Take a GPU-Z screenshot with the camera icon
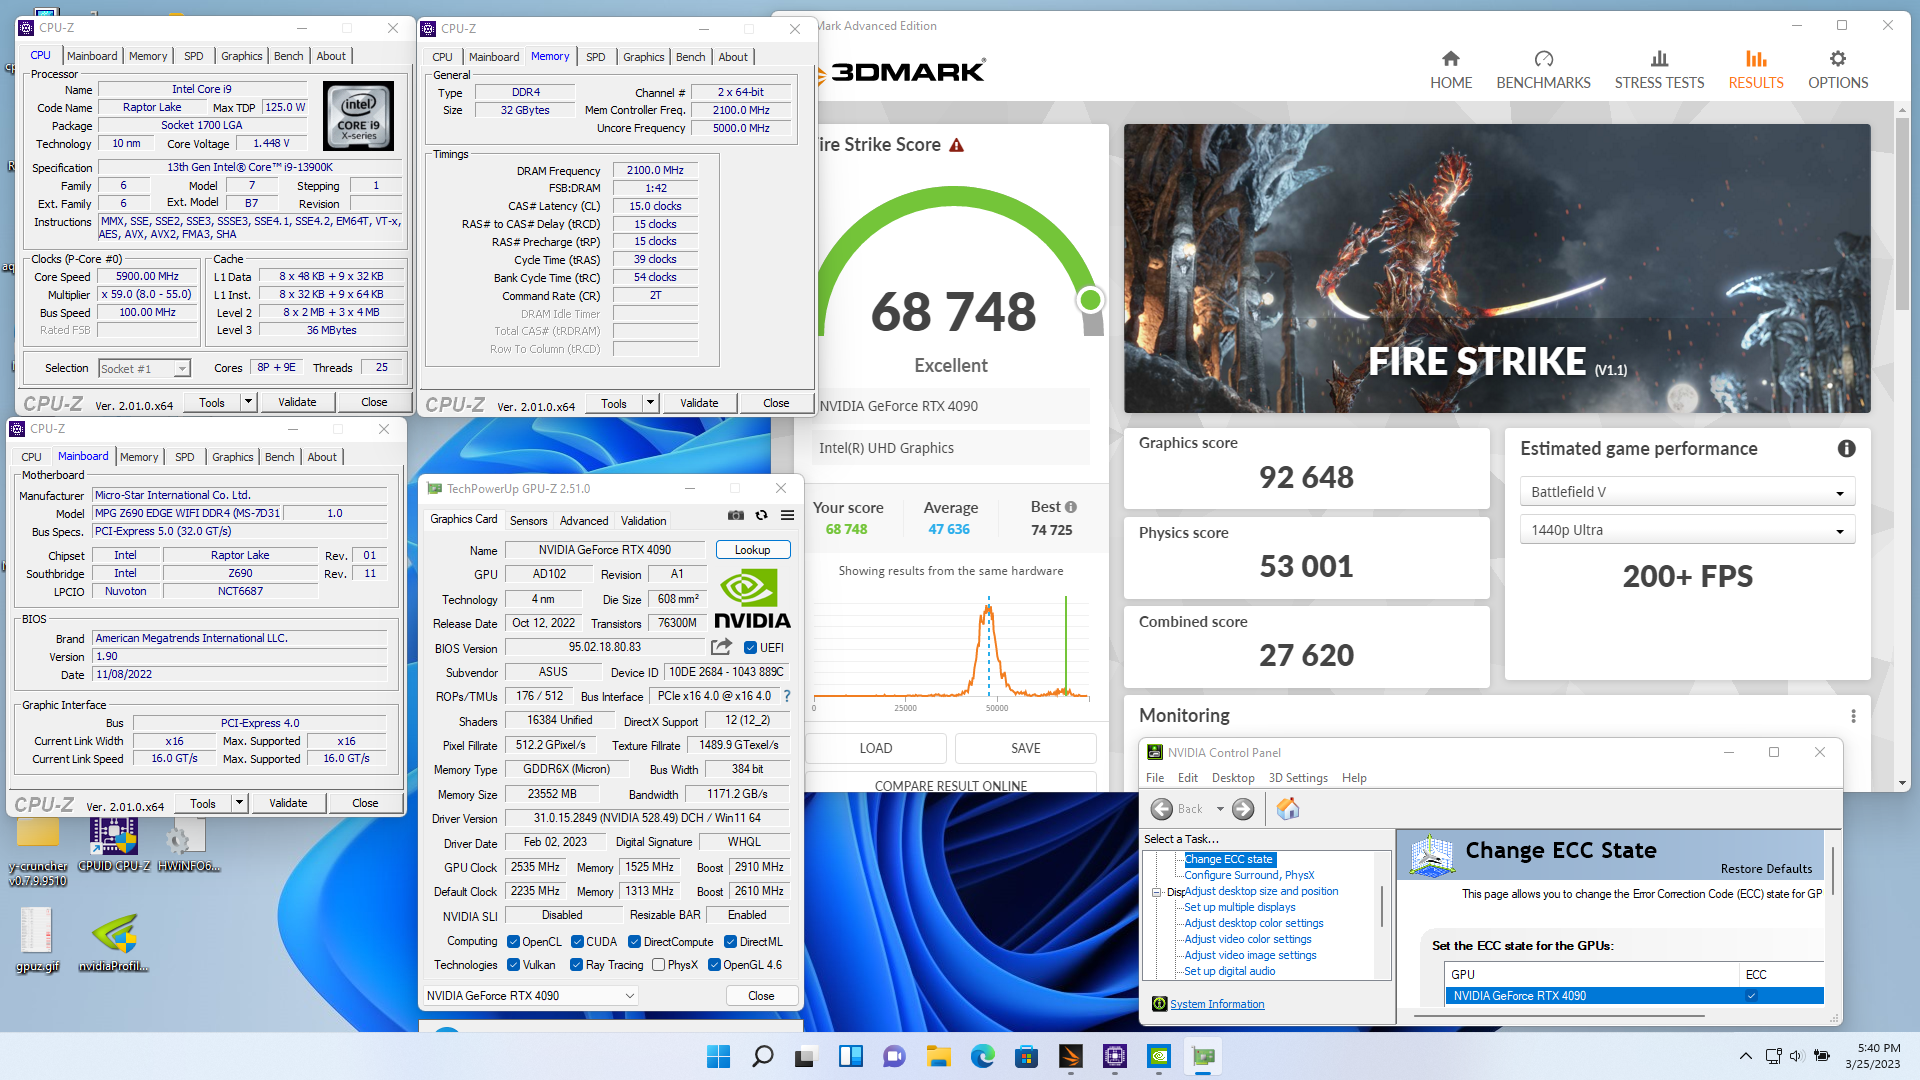 pos(736,515)
